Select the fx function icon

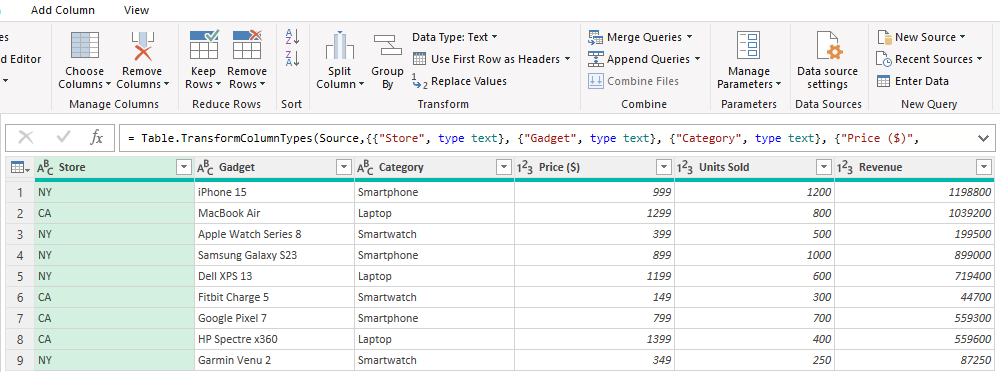pyautogui.click(x=96, y=137)
